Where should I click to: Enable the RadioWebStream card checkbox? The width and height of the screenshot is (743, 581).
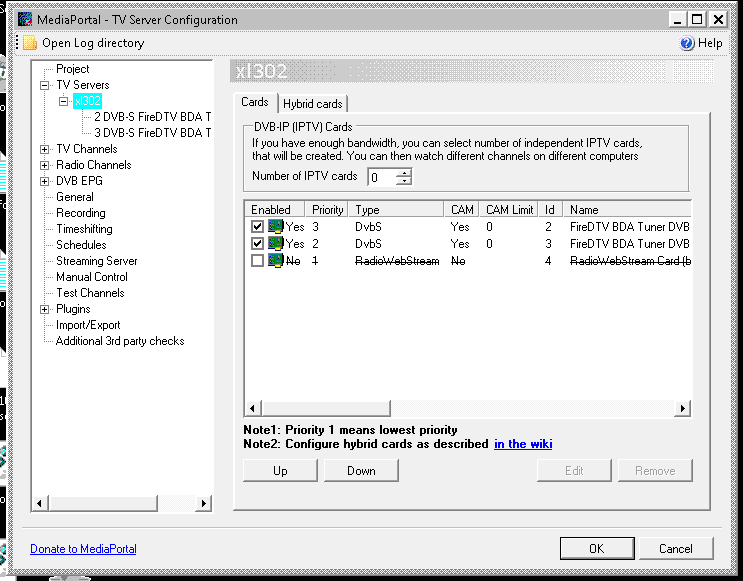point(258,261)
